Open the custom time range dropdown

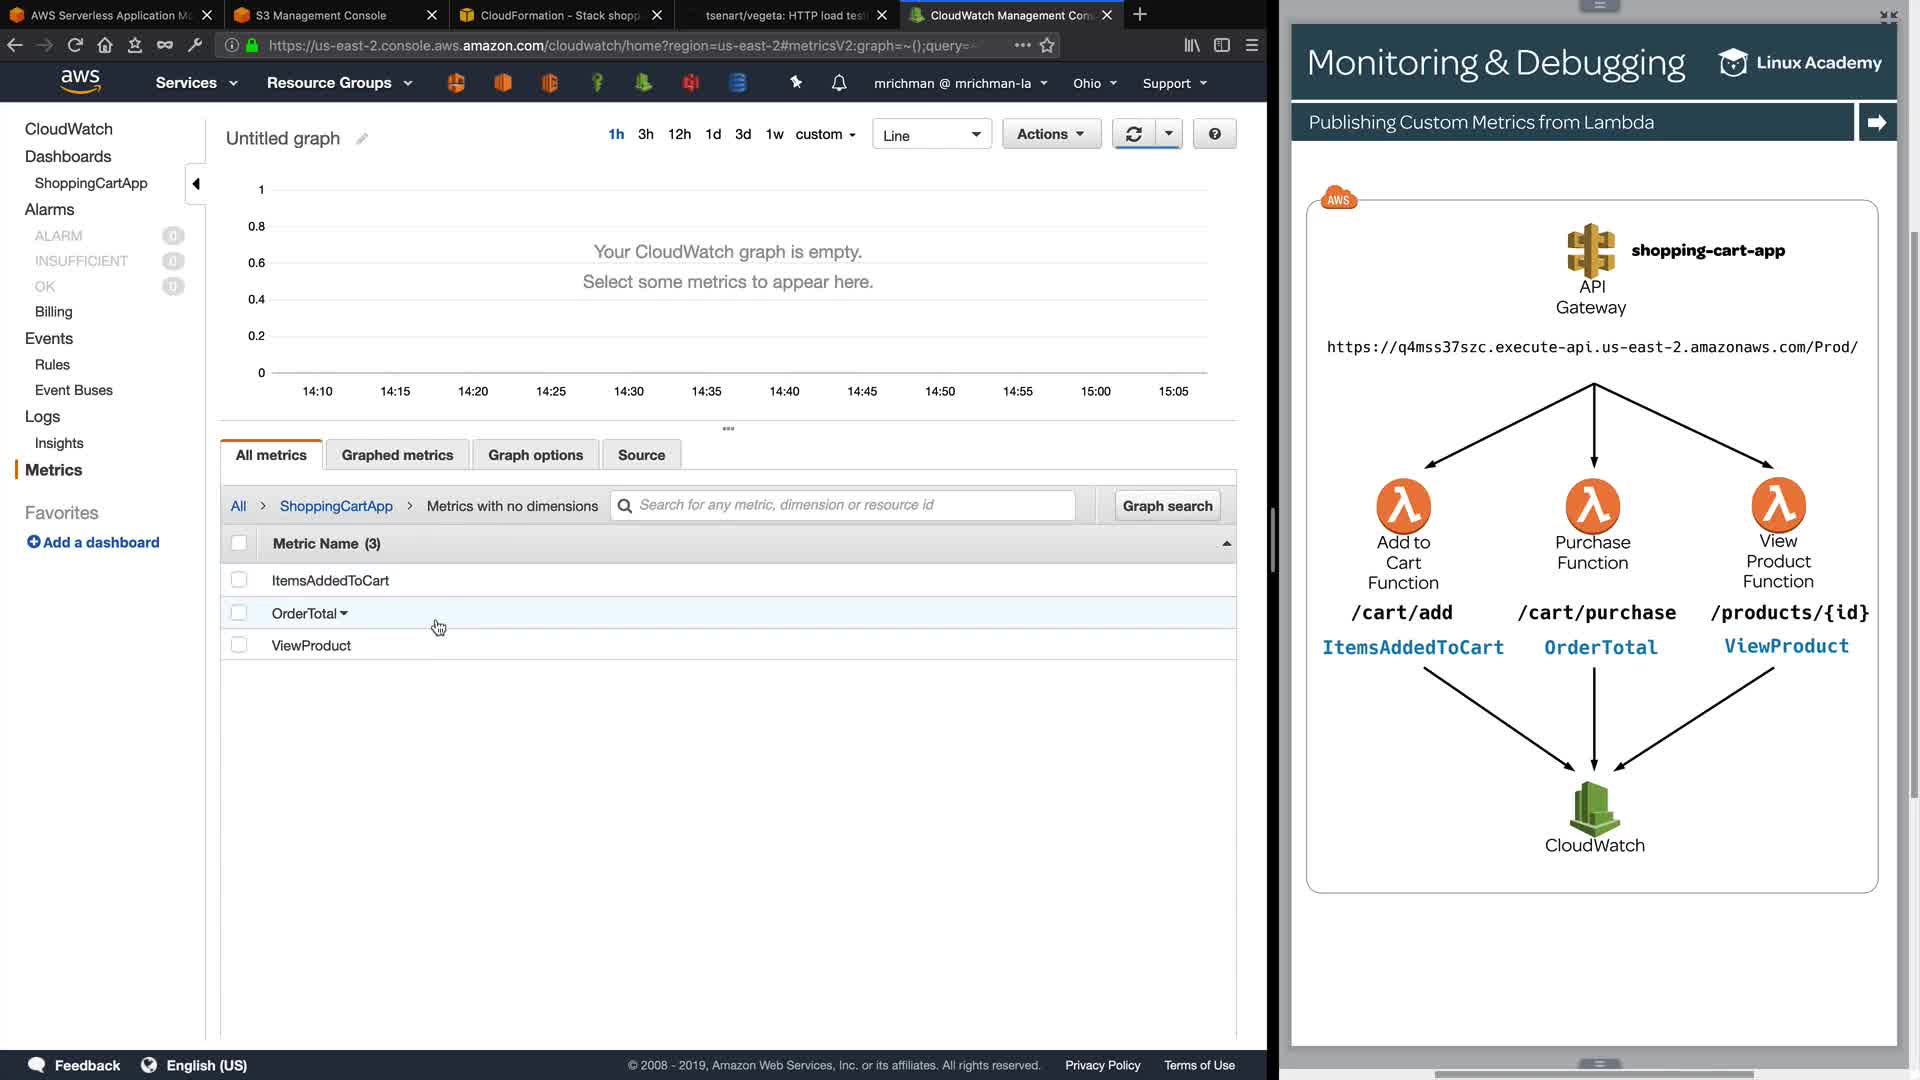tap(825, 134)
